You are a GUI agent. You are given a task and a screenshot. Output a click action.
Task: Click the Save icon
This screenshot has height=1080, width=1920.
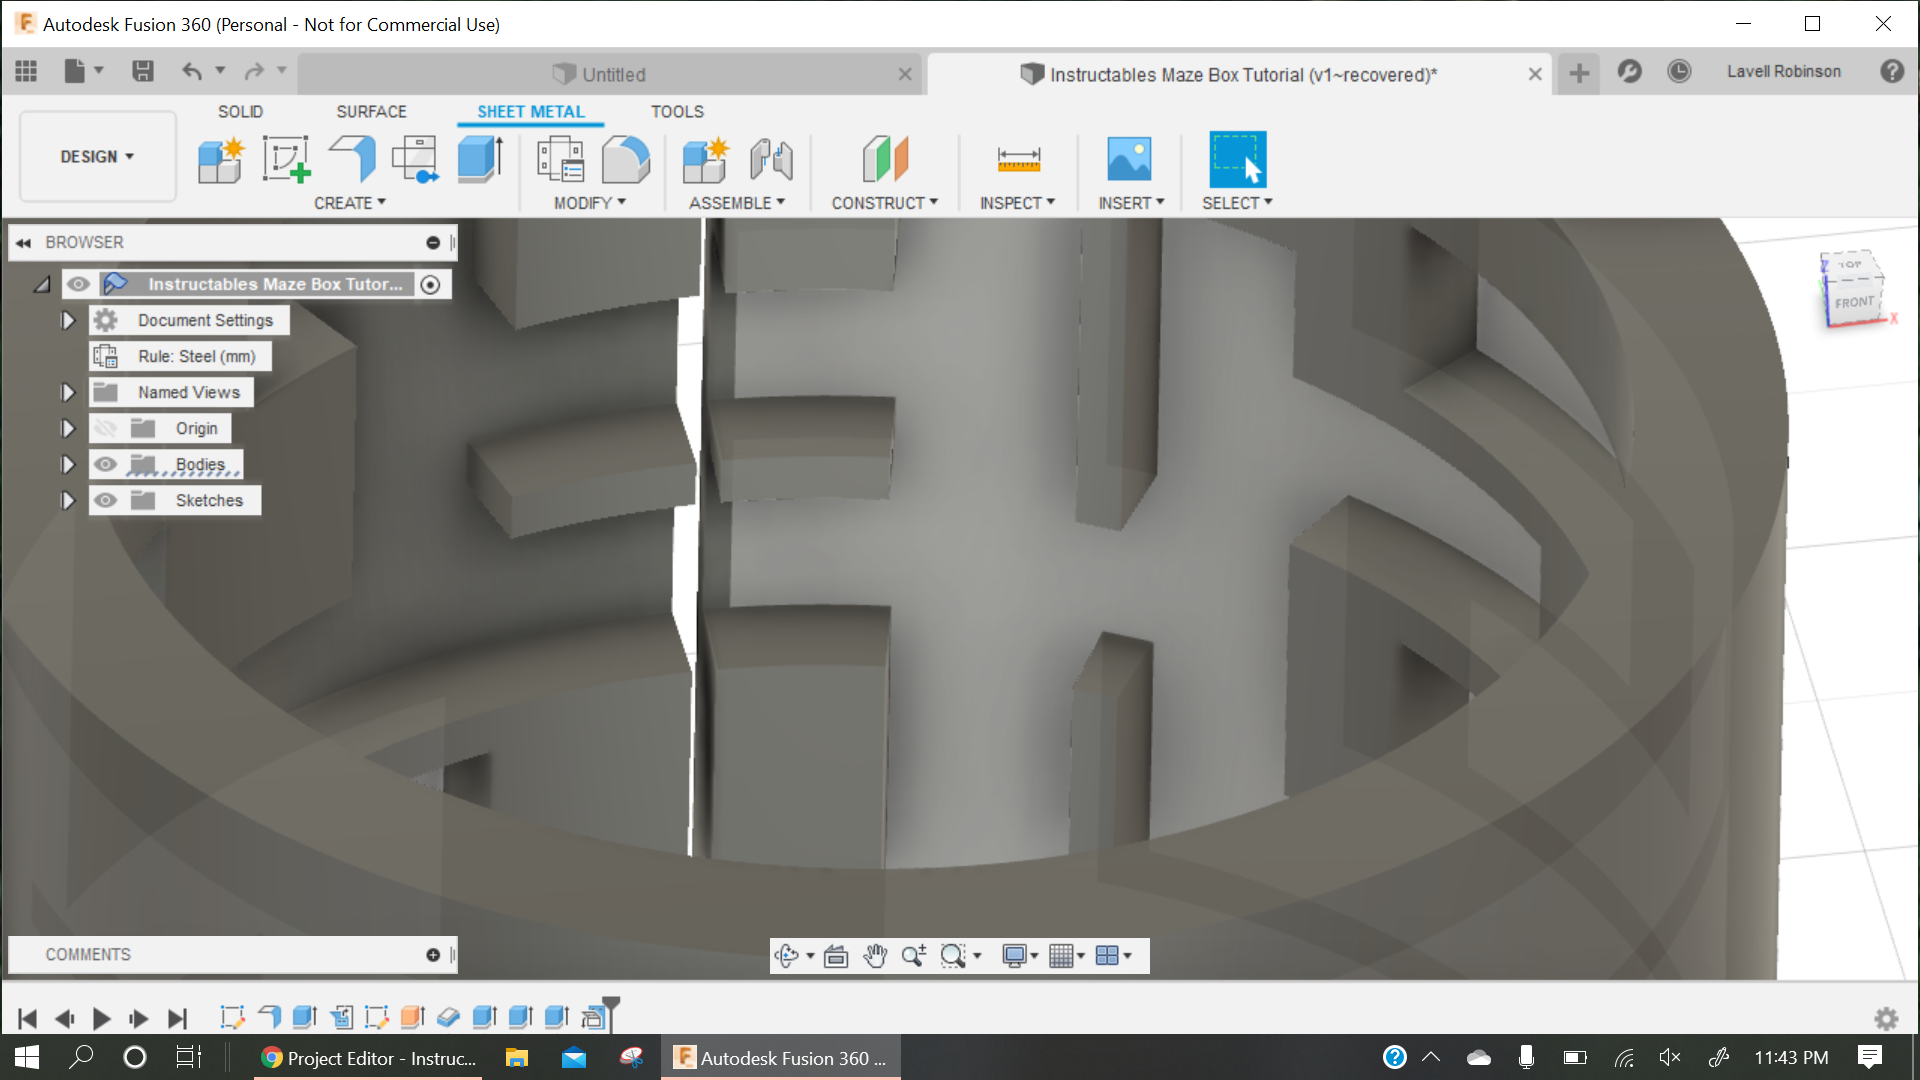[142, 71]
